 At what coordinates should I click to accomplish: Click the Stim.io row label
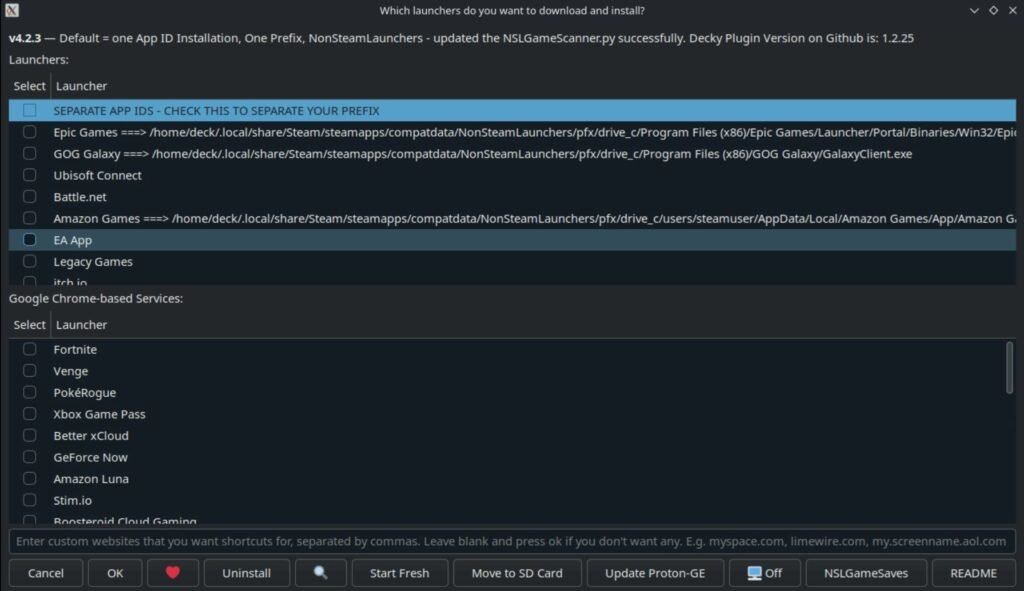click(72, 500)
